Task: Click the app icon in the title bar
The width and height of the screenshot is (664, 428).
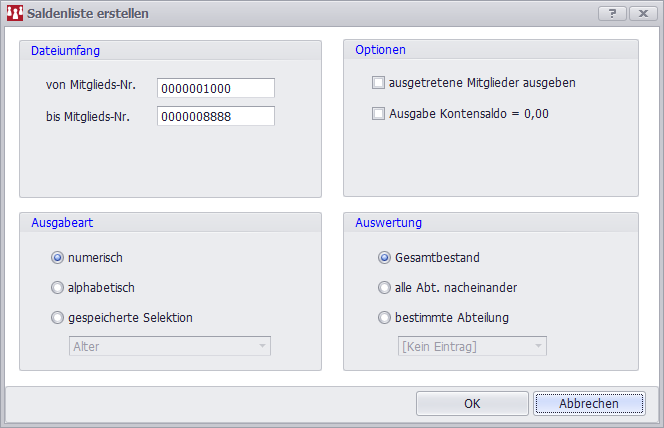Action: click(15, 14)
